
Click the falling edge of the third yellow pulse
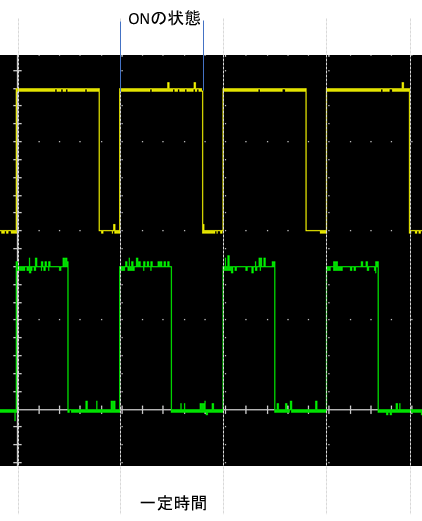pyautogui.click(x=306, y=160)
